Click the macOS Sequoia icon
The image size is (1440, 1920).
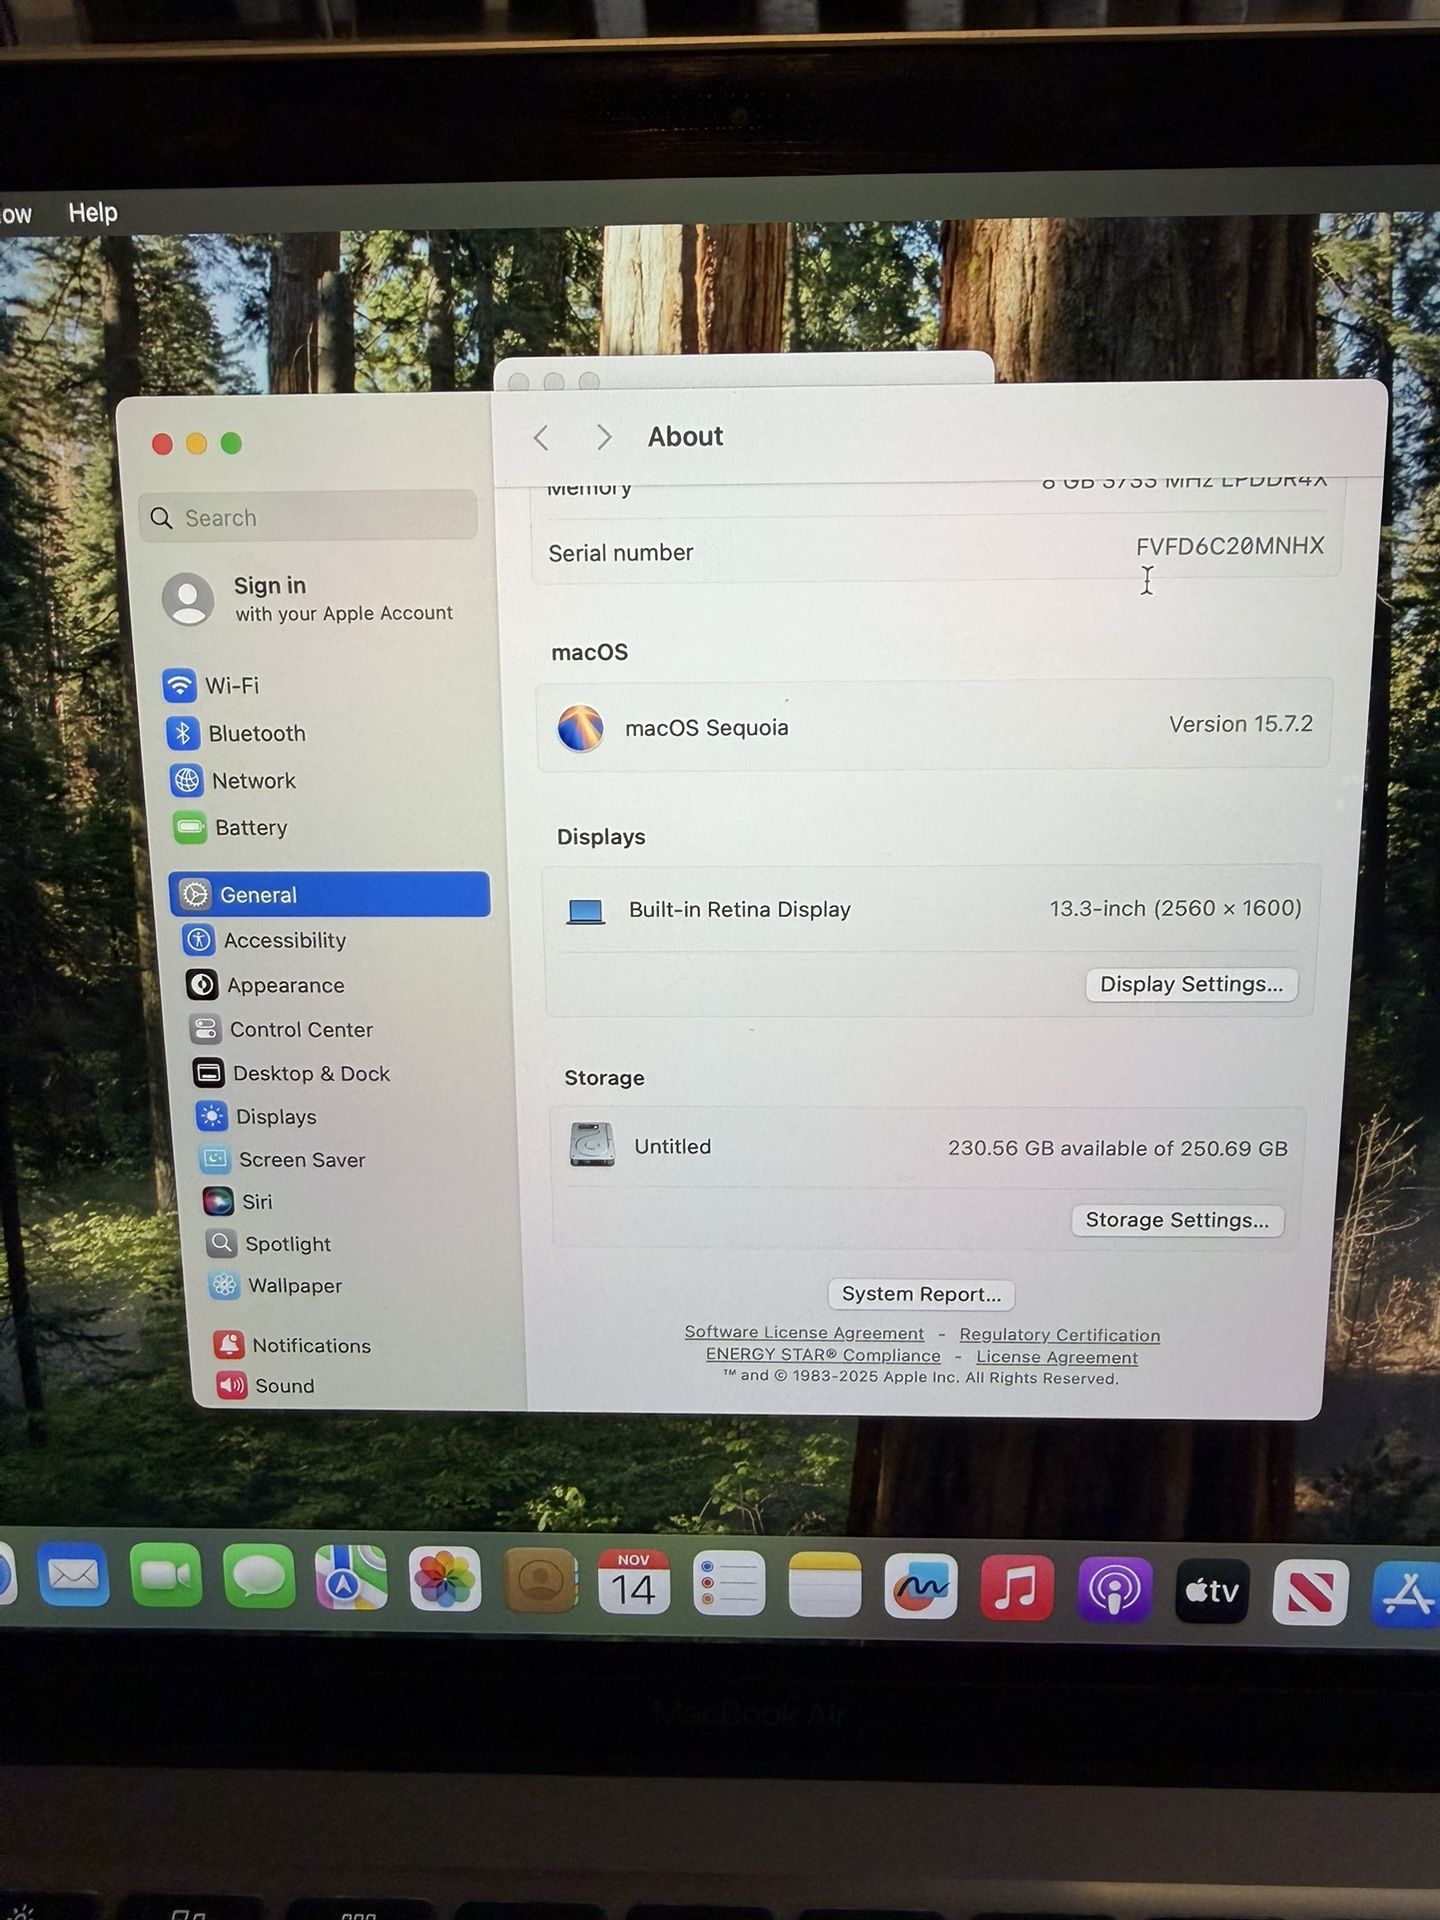580,728
